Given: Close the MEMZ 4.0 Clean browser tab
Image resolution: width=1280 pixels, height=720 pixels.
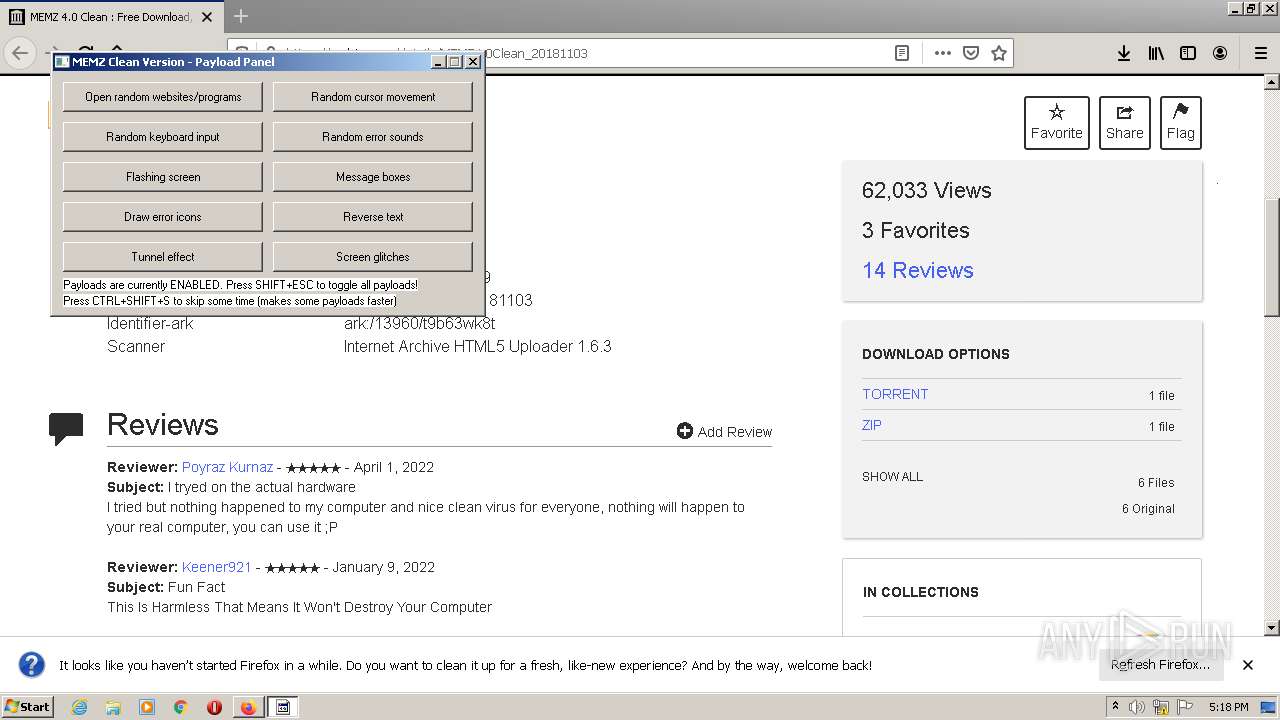Looking at the screenshot, I should tap(208, 17).
